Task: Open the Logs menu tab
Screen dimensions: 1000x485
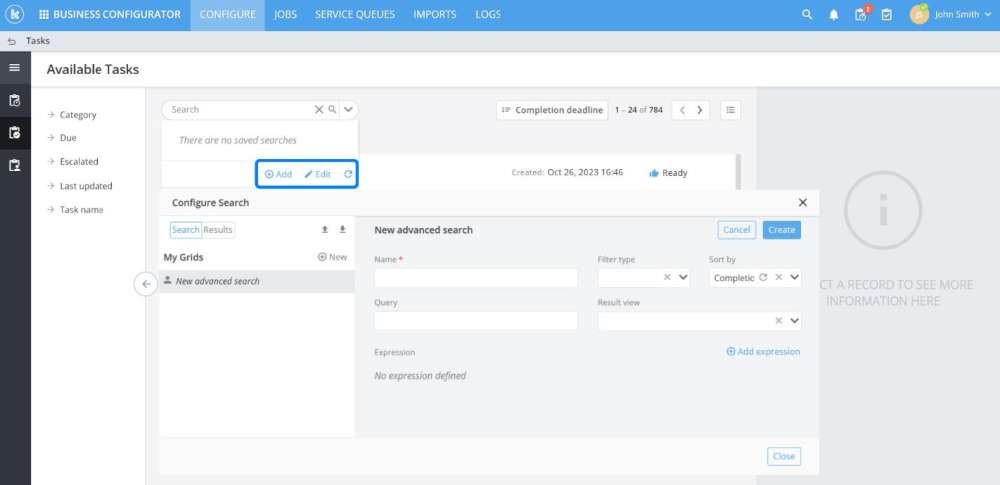Action: tap(488, 15)
